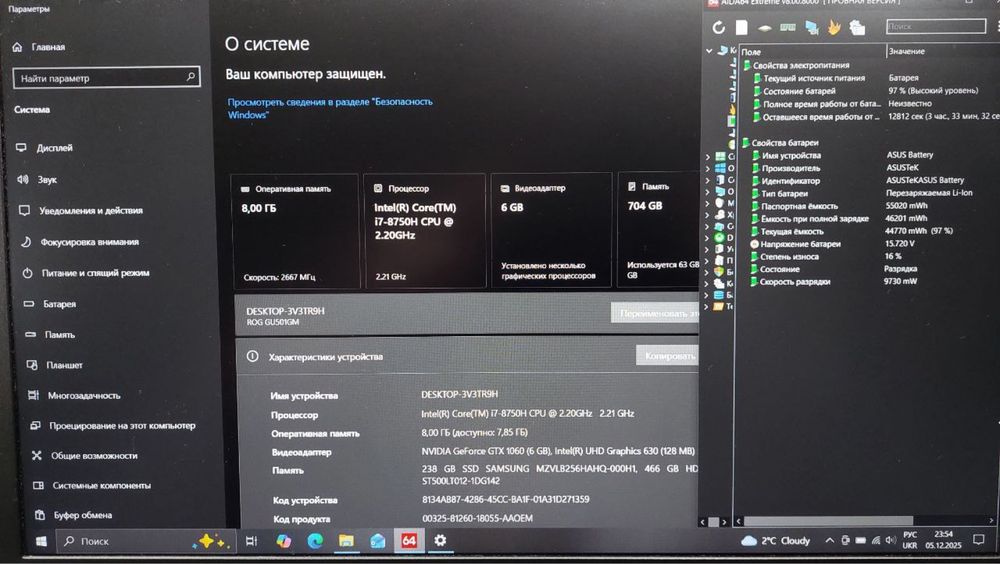Click Код продукта value 00325-81260-18055-AAOEM
The height and width of the screenshot is (564, 1000).
click(x=477, y=518)
